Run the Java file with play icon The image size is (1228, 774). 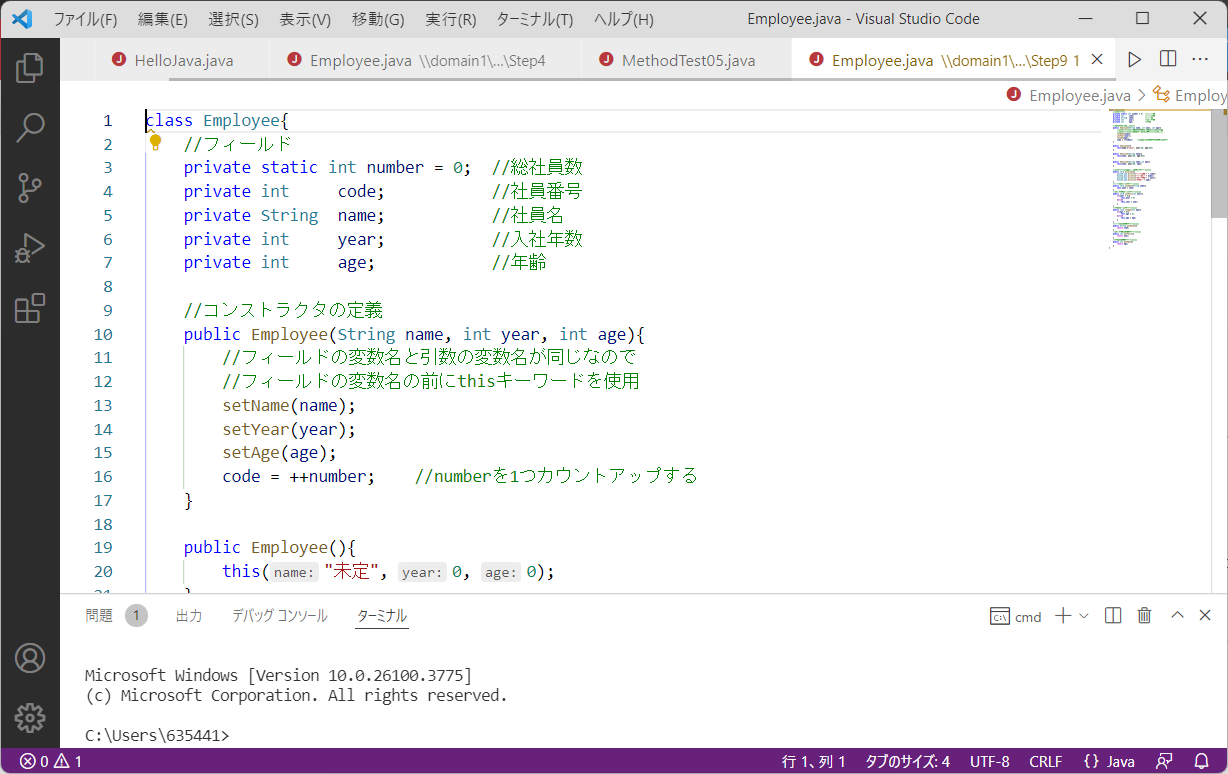pos(1134,60)
